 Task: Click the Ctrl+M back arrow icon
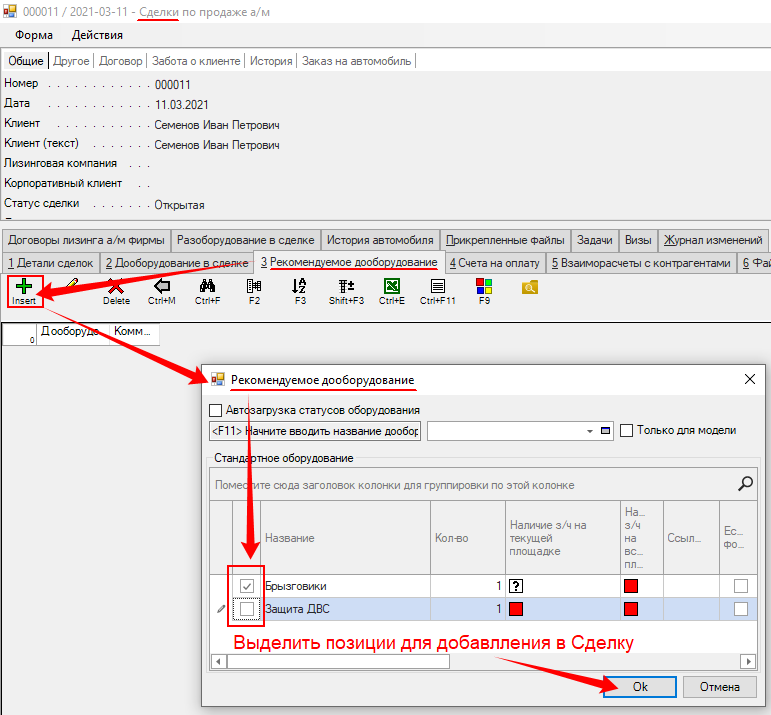(x=162, y=287)
